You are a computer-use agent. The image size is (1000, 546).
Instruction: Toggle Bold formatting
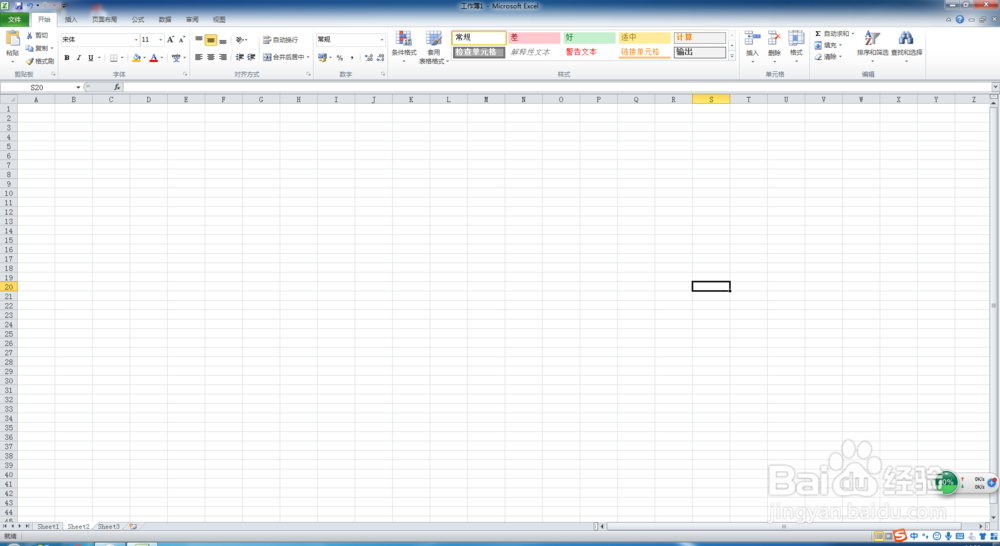tap(67, 58)
